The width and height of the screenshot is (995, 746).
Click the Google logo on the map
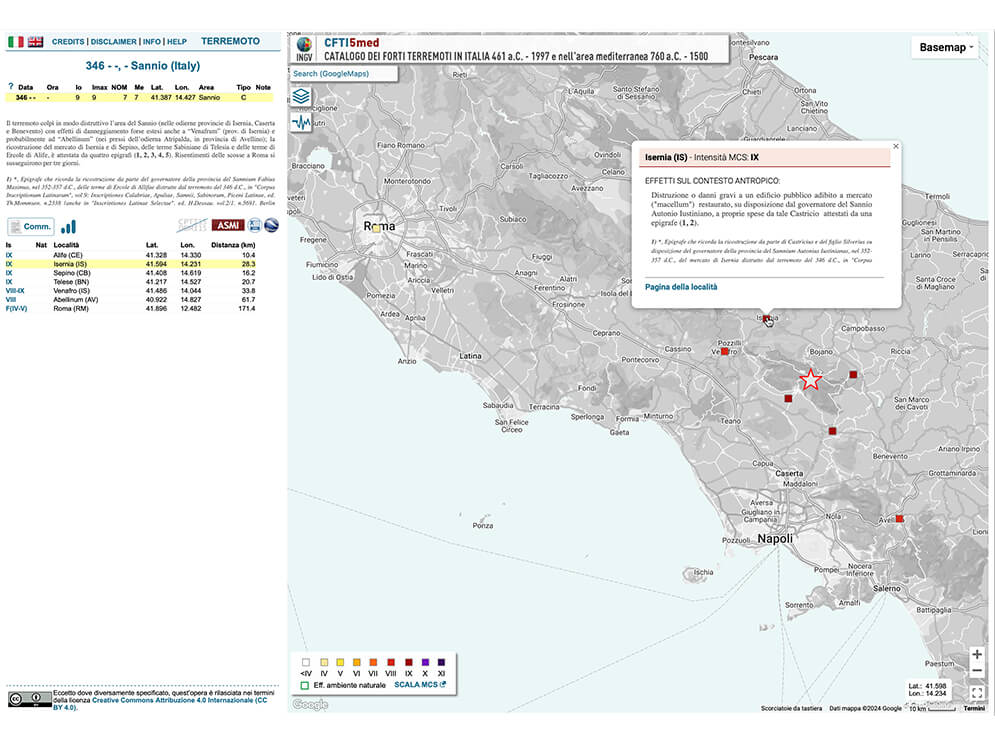pos(310,704)
